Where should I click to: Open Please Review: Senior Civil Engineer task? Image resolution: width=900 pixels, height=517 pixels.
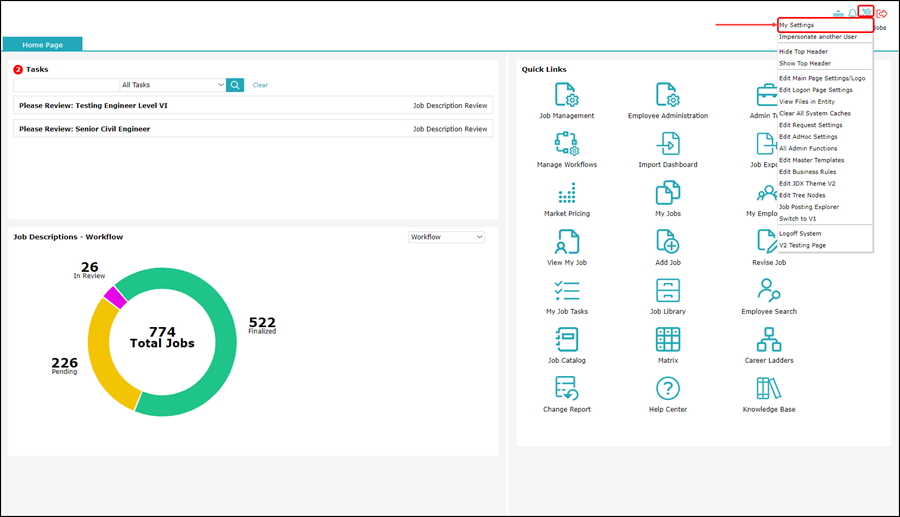click(253, 129)
